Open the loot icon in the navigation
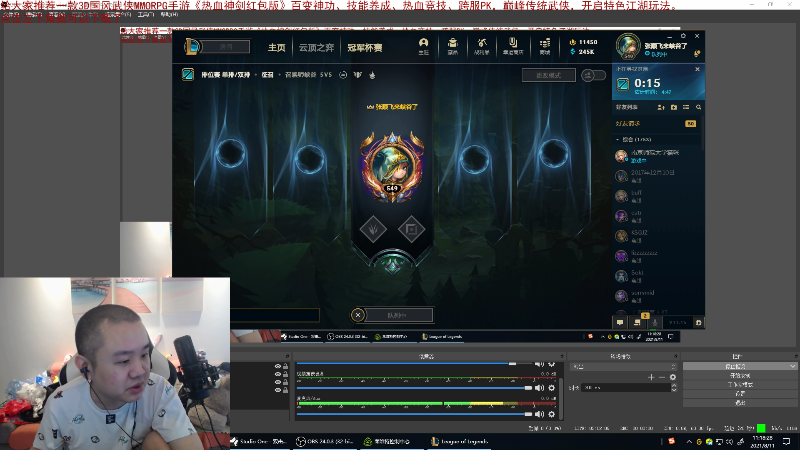The width and height of the screenshot is (800, 450). 513,46
